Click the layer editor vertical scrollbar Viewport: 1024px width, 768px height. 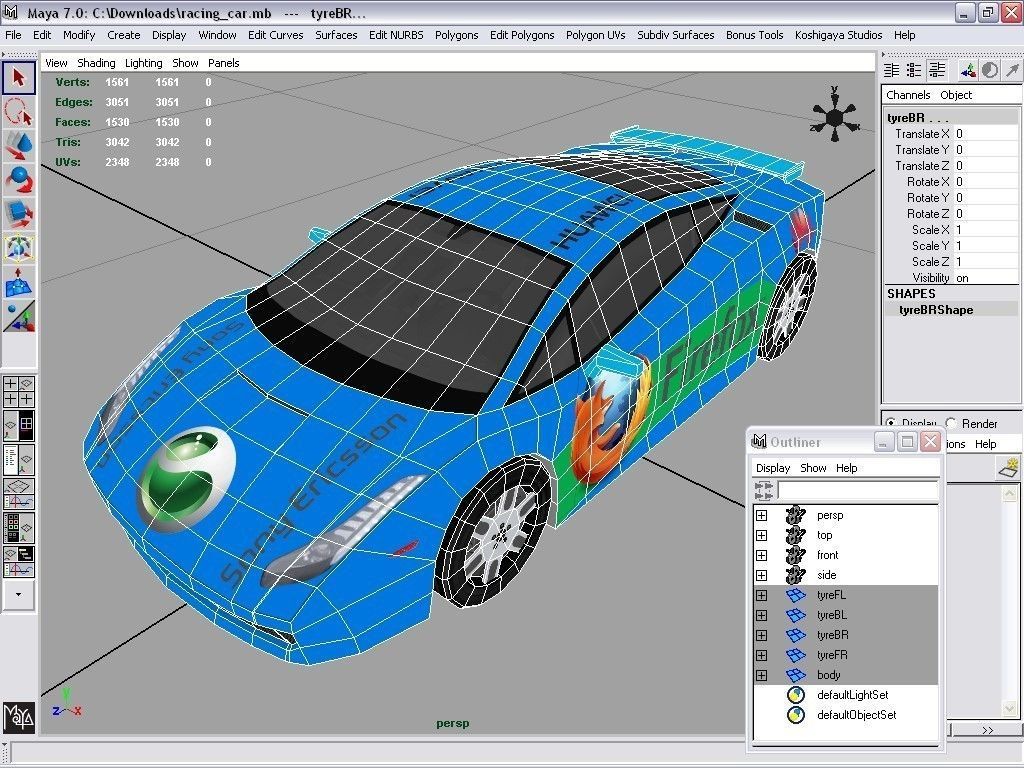click(1009, 600)
